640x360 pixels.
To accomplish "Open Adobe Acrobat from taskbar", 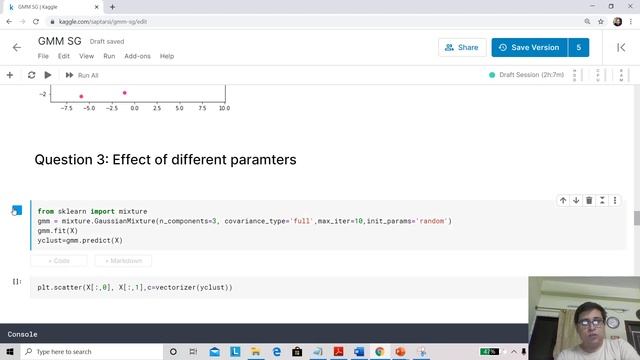I will pyautogui.click(x=338, y=351).
